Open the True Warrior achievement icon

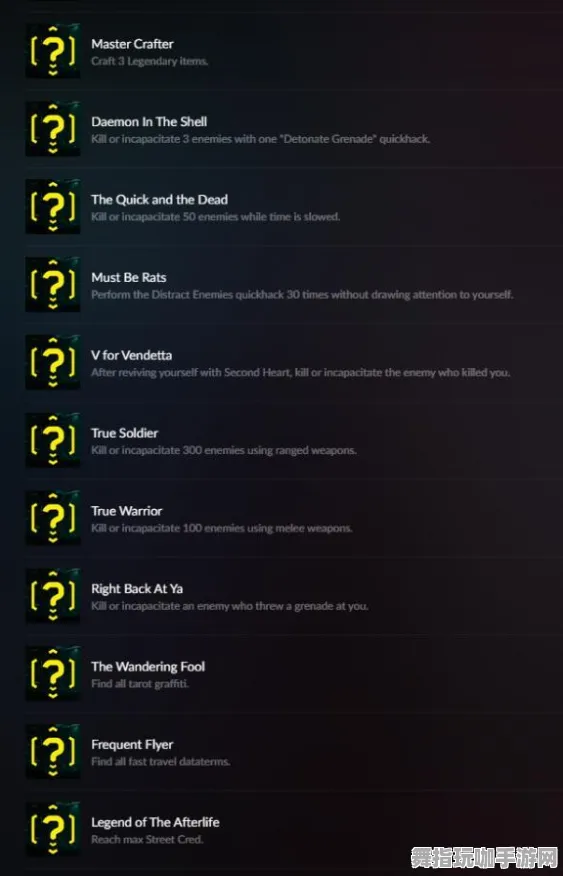pyautogui.click(x=53, y=518)
